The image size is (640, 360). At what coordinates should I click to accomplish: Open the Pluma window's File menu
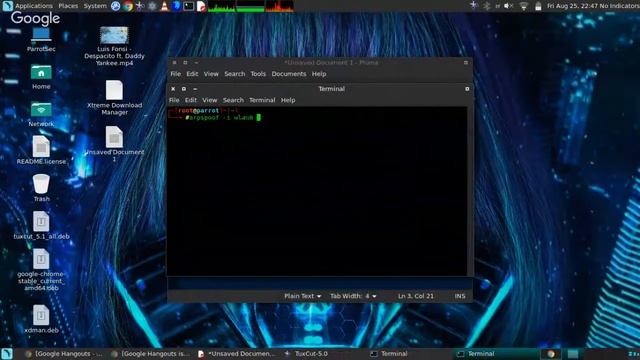(x=176, y=74)
